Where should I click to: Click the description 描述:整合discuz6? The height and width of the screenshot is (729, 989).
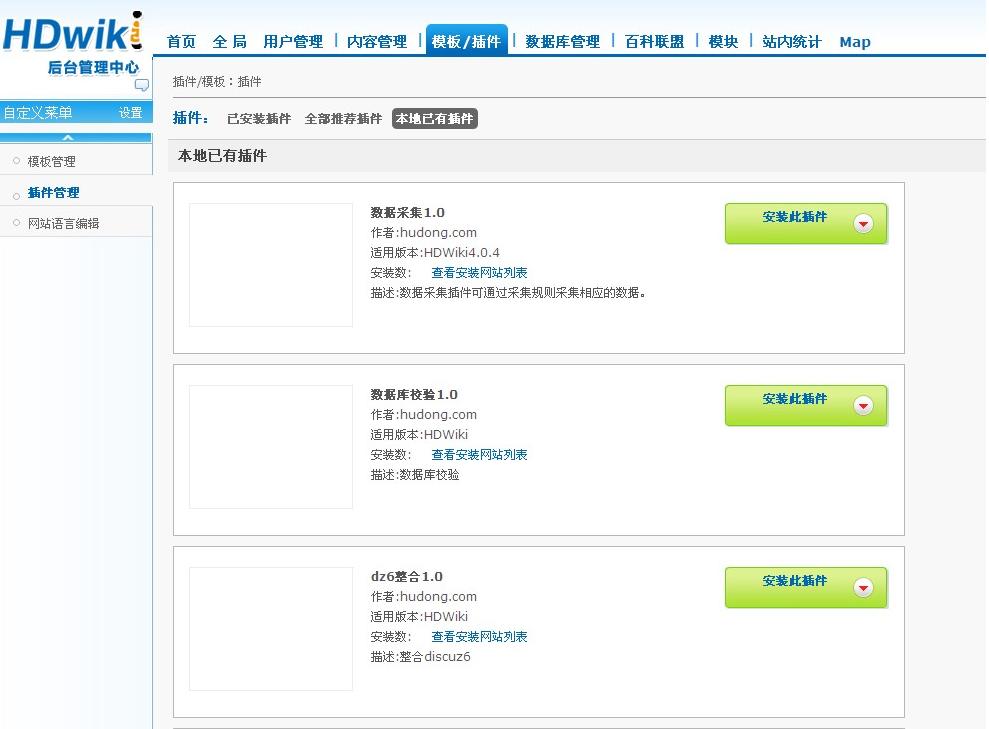(x=421, y=656)
